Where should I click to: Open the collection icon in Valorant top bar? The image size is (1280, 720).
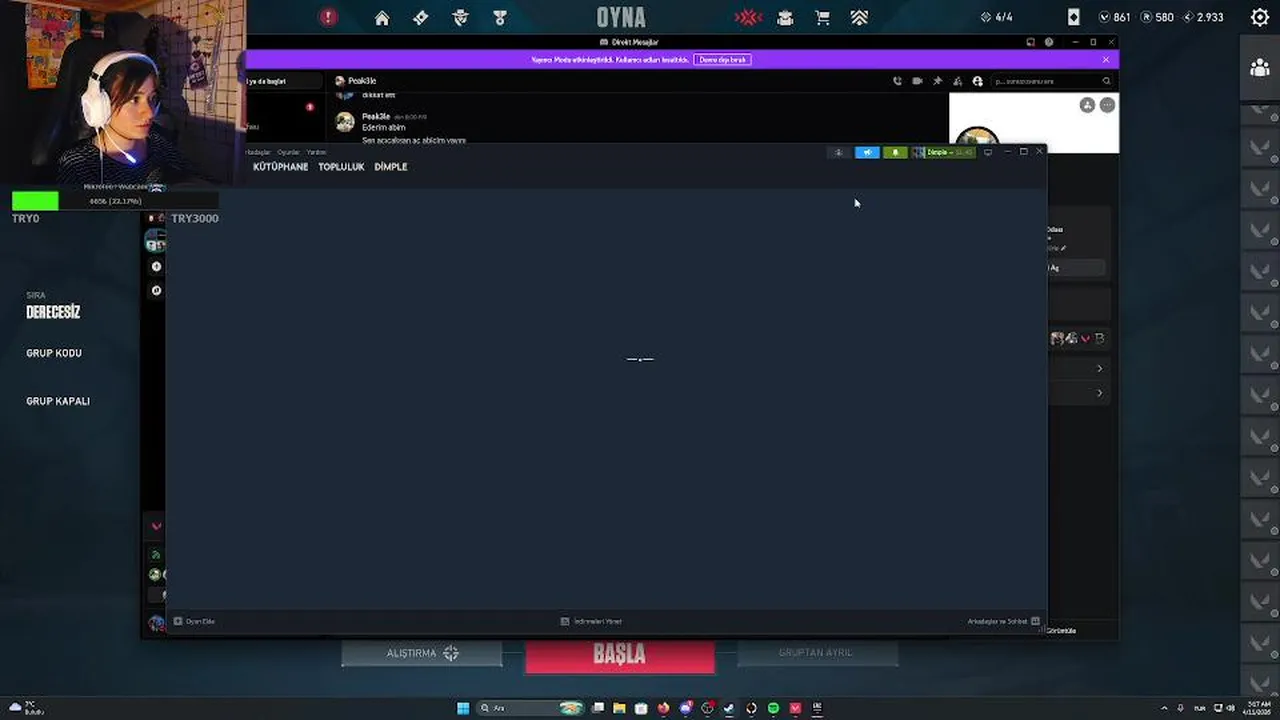pyautogui.click(x=785, y=17)
